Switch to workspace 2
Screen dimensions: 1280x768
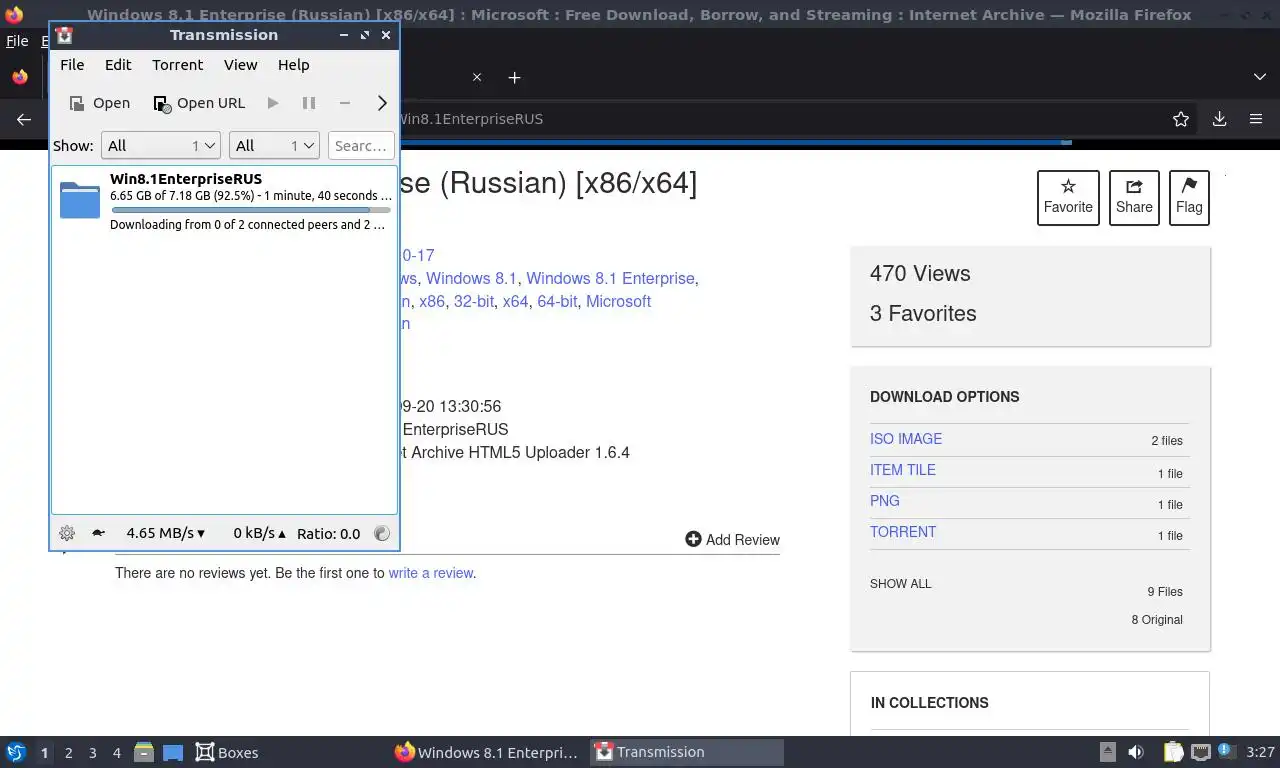(x=68, y=753)
